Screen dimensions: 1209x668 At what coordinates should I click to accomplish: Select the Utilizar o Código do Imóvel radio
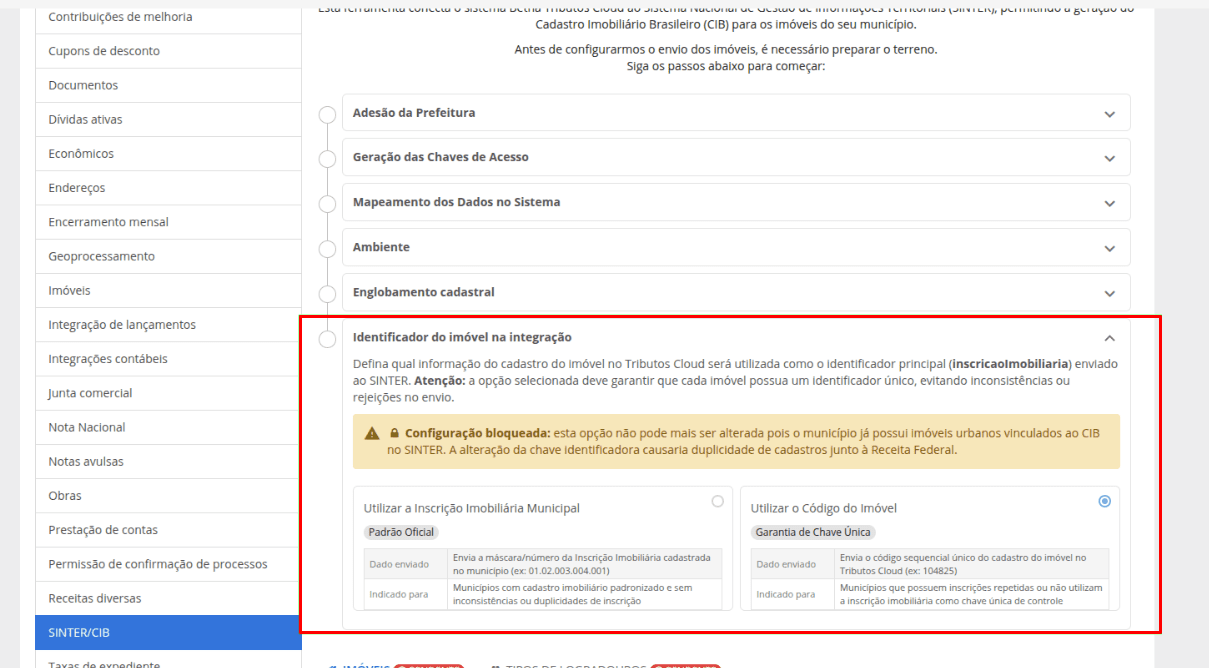pos(1104,501)
